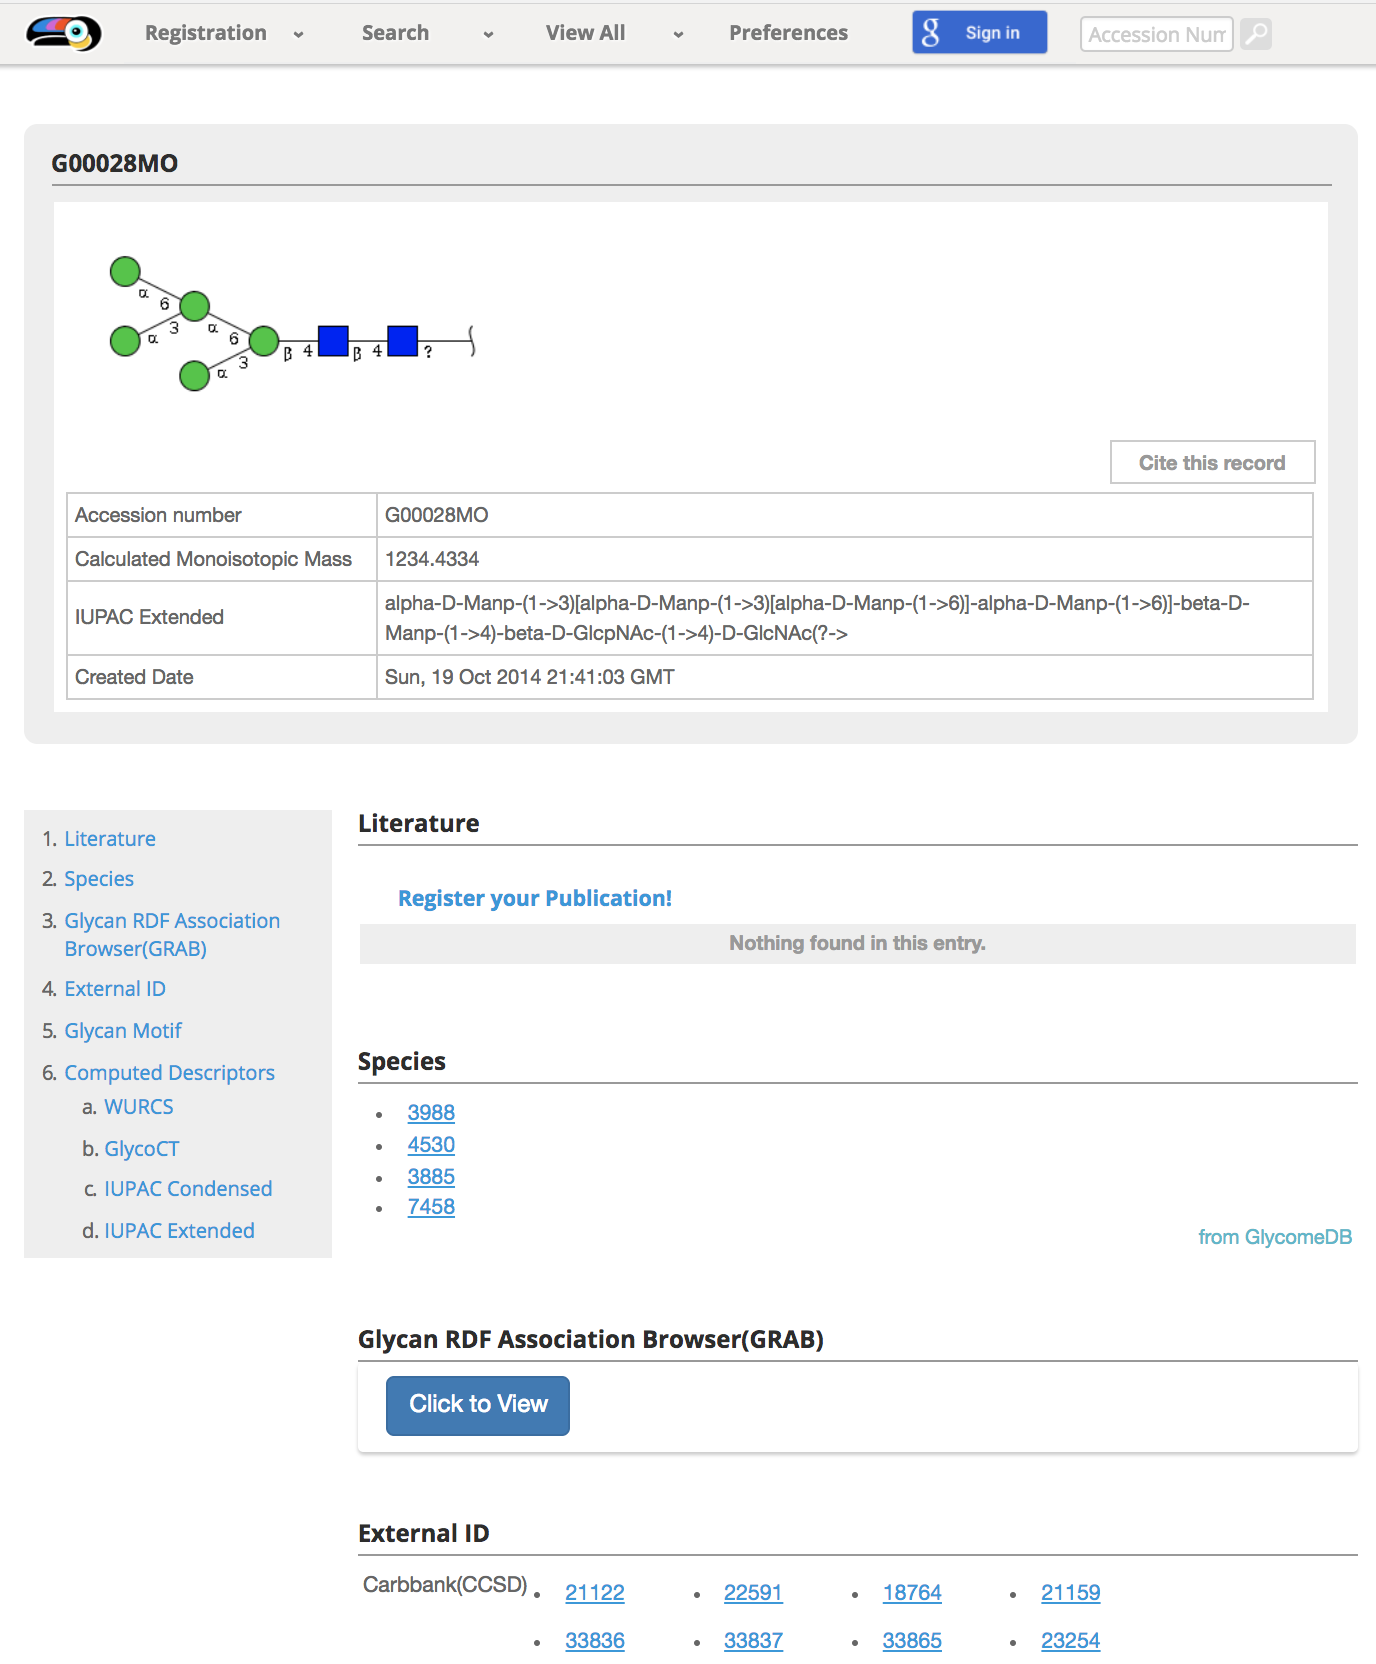Expand the Registration dropdown arrow
The height and width of the screenshot is (1664, 1376).
pyautogui.click(x=298, y=34)
